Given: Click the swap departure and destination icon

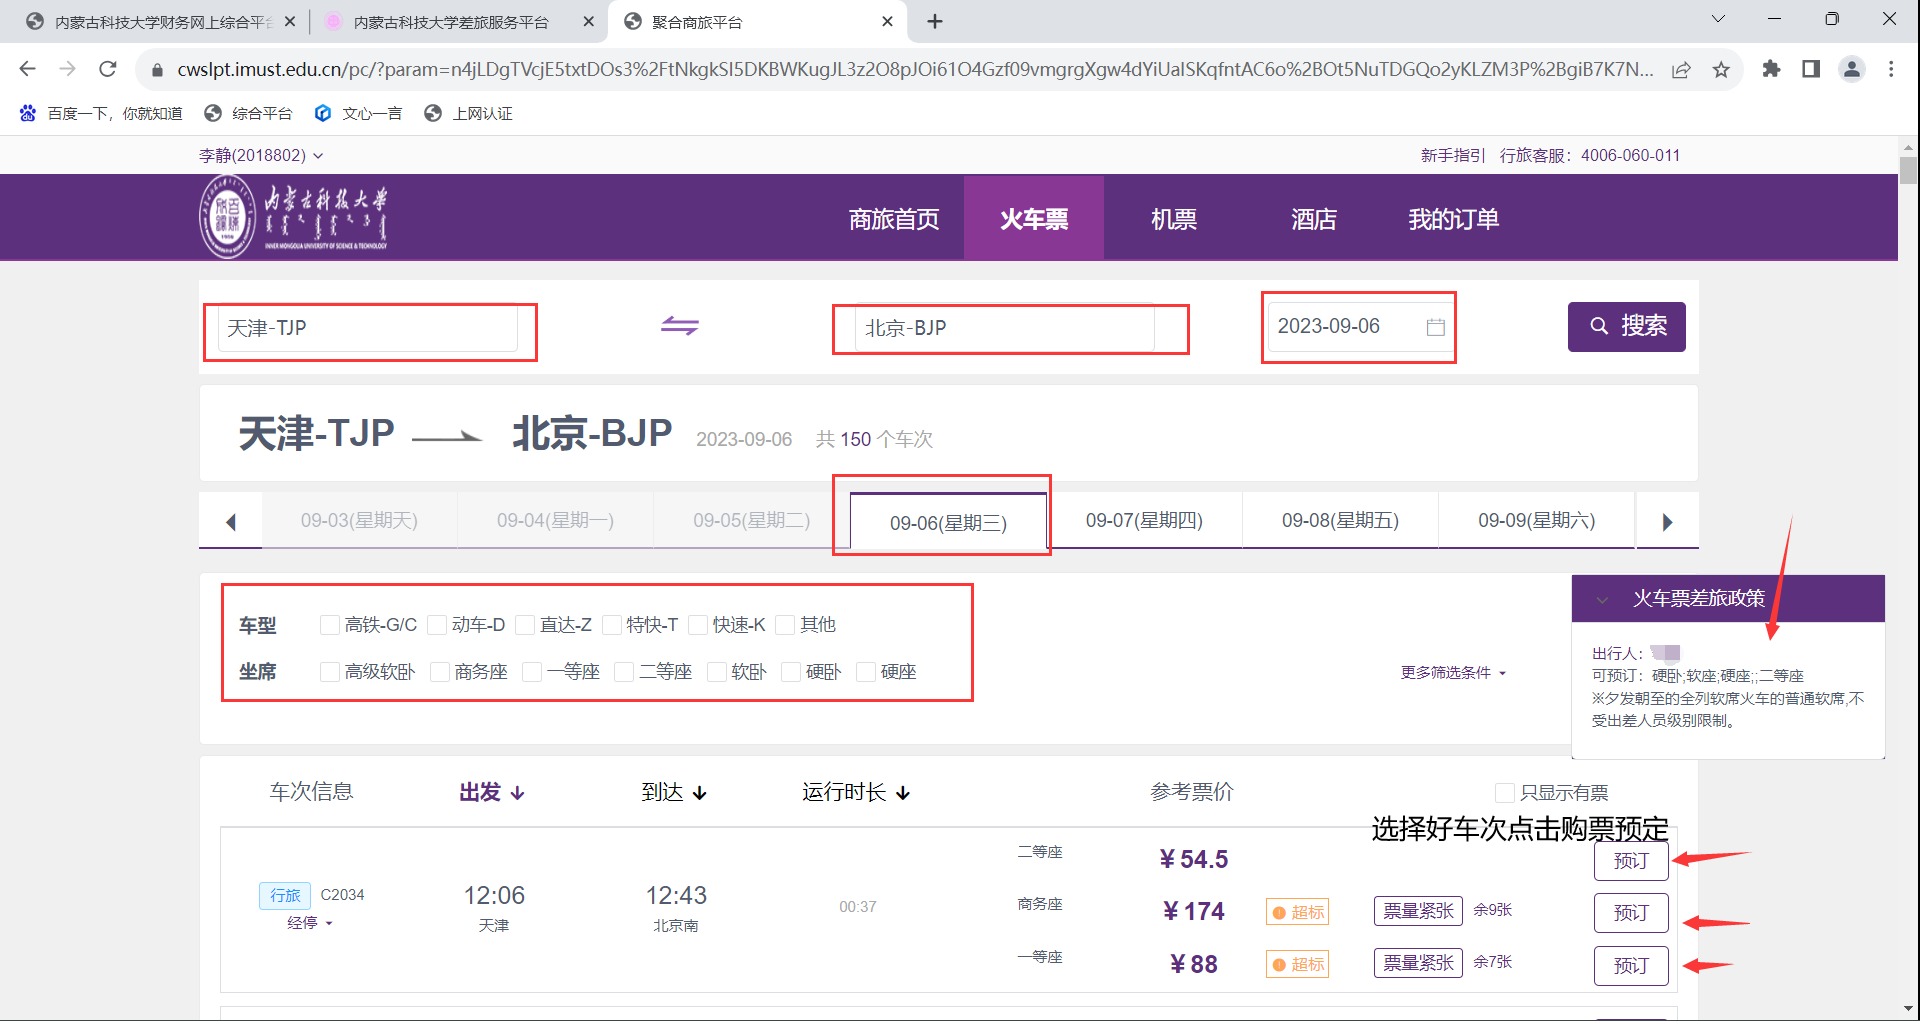Looking at the screenshot, I should click(679, 326).
